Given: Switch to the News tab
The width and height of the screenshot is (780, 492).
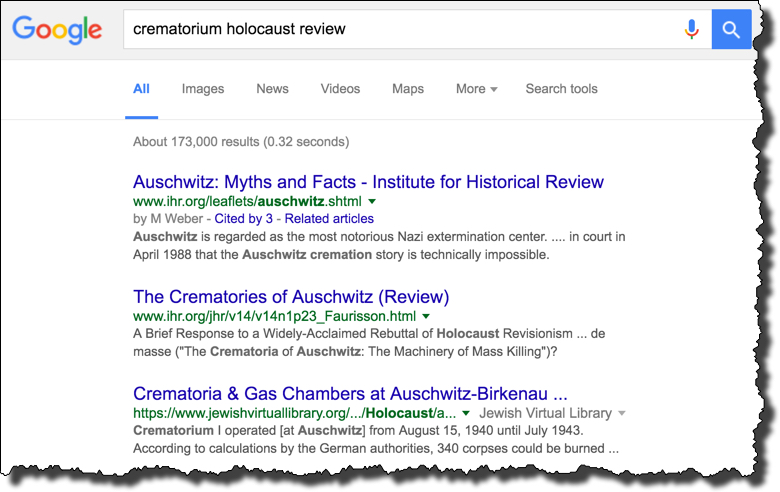Looking at the screenshot, I should [272, 89].
